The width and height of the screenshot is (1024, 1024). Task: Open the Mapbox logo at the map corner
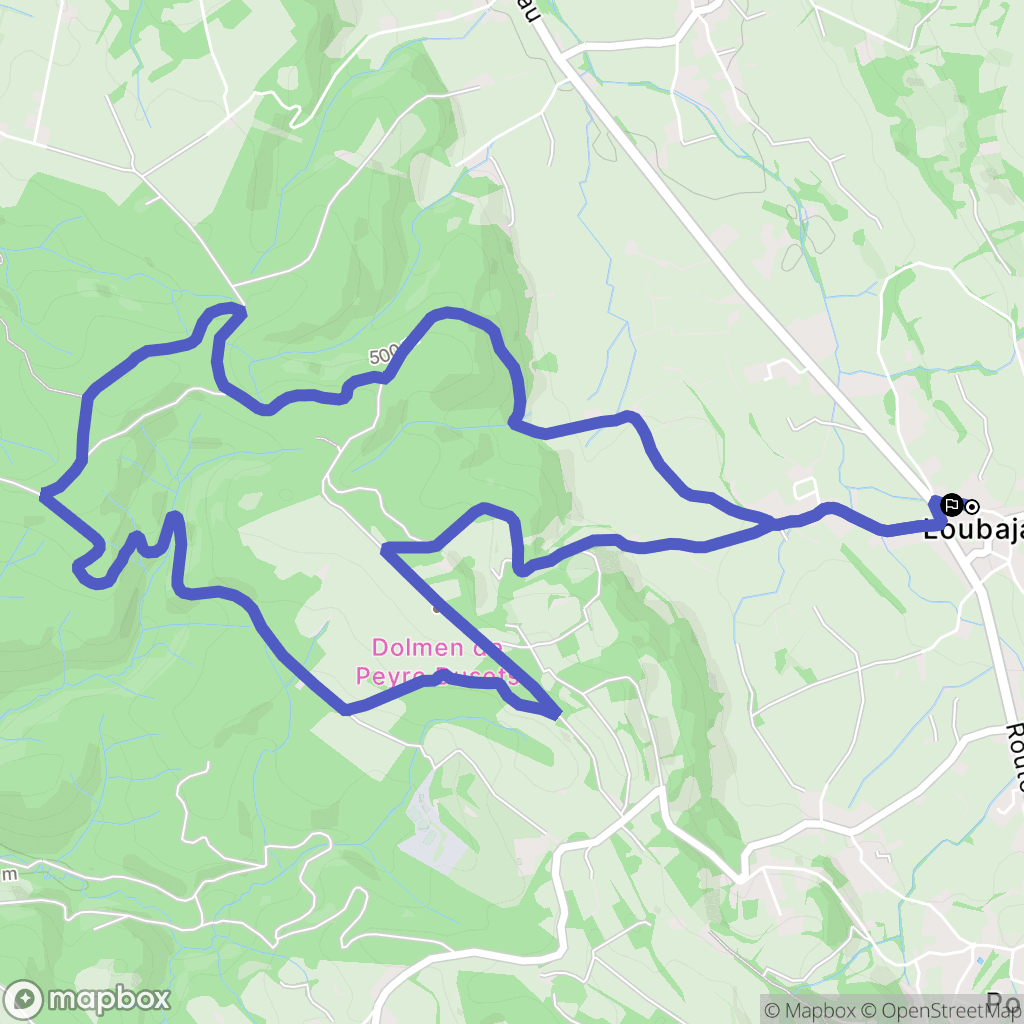86,999
